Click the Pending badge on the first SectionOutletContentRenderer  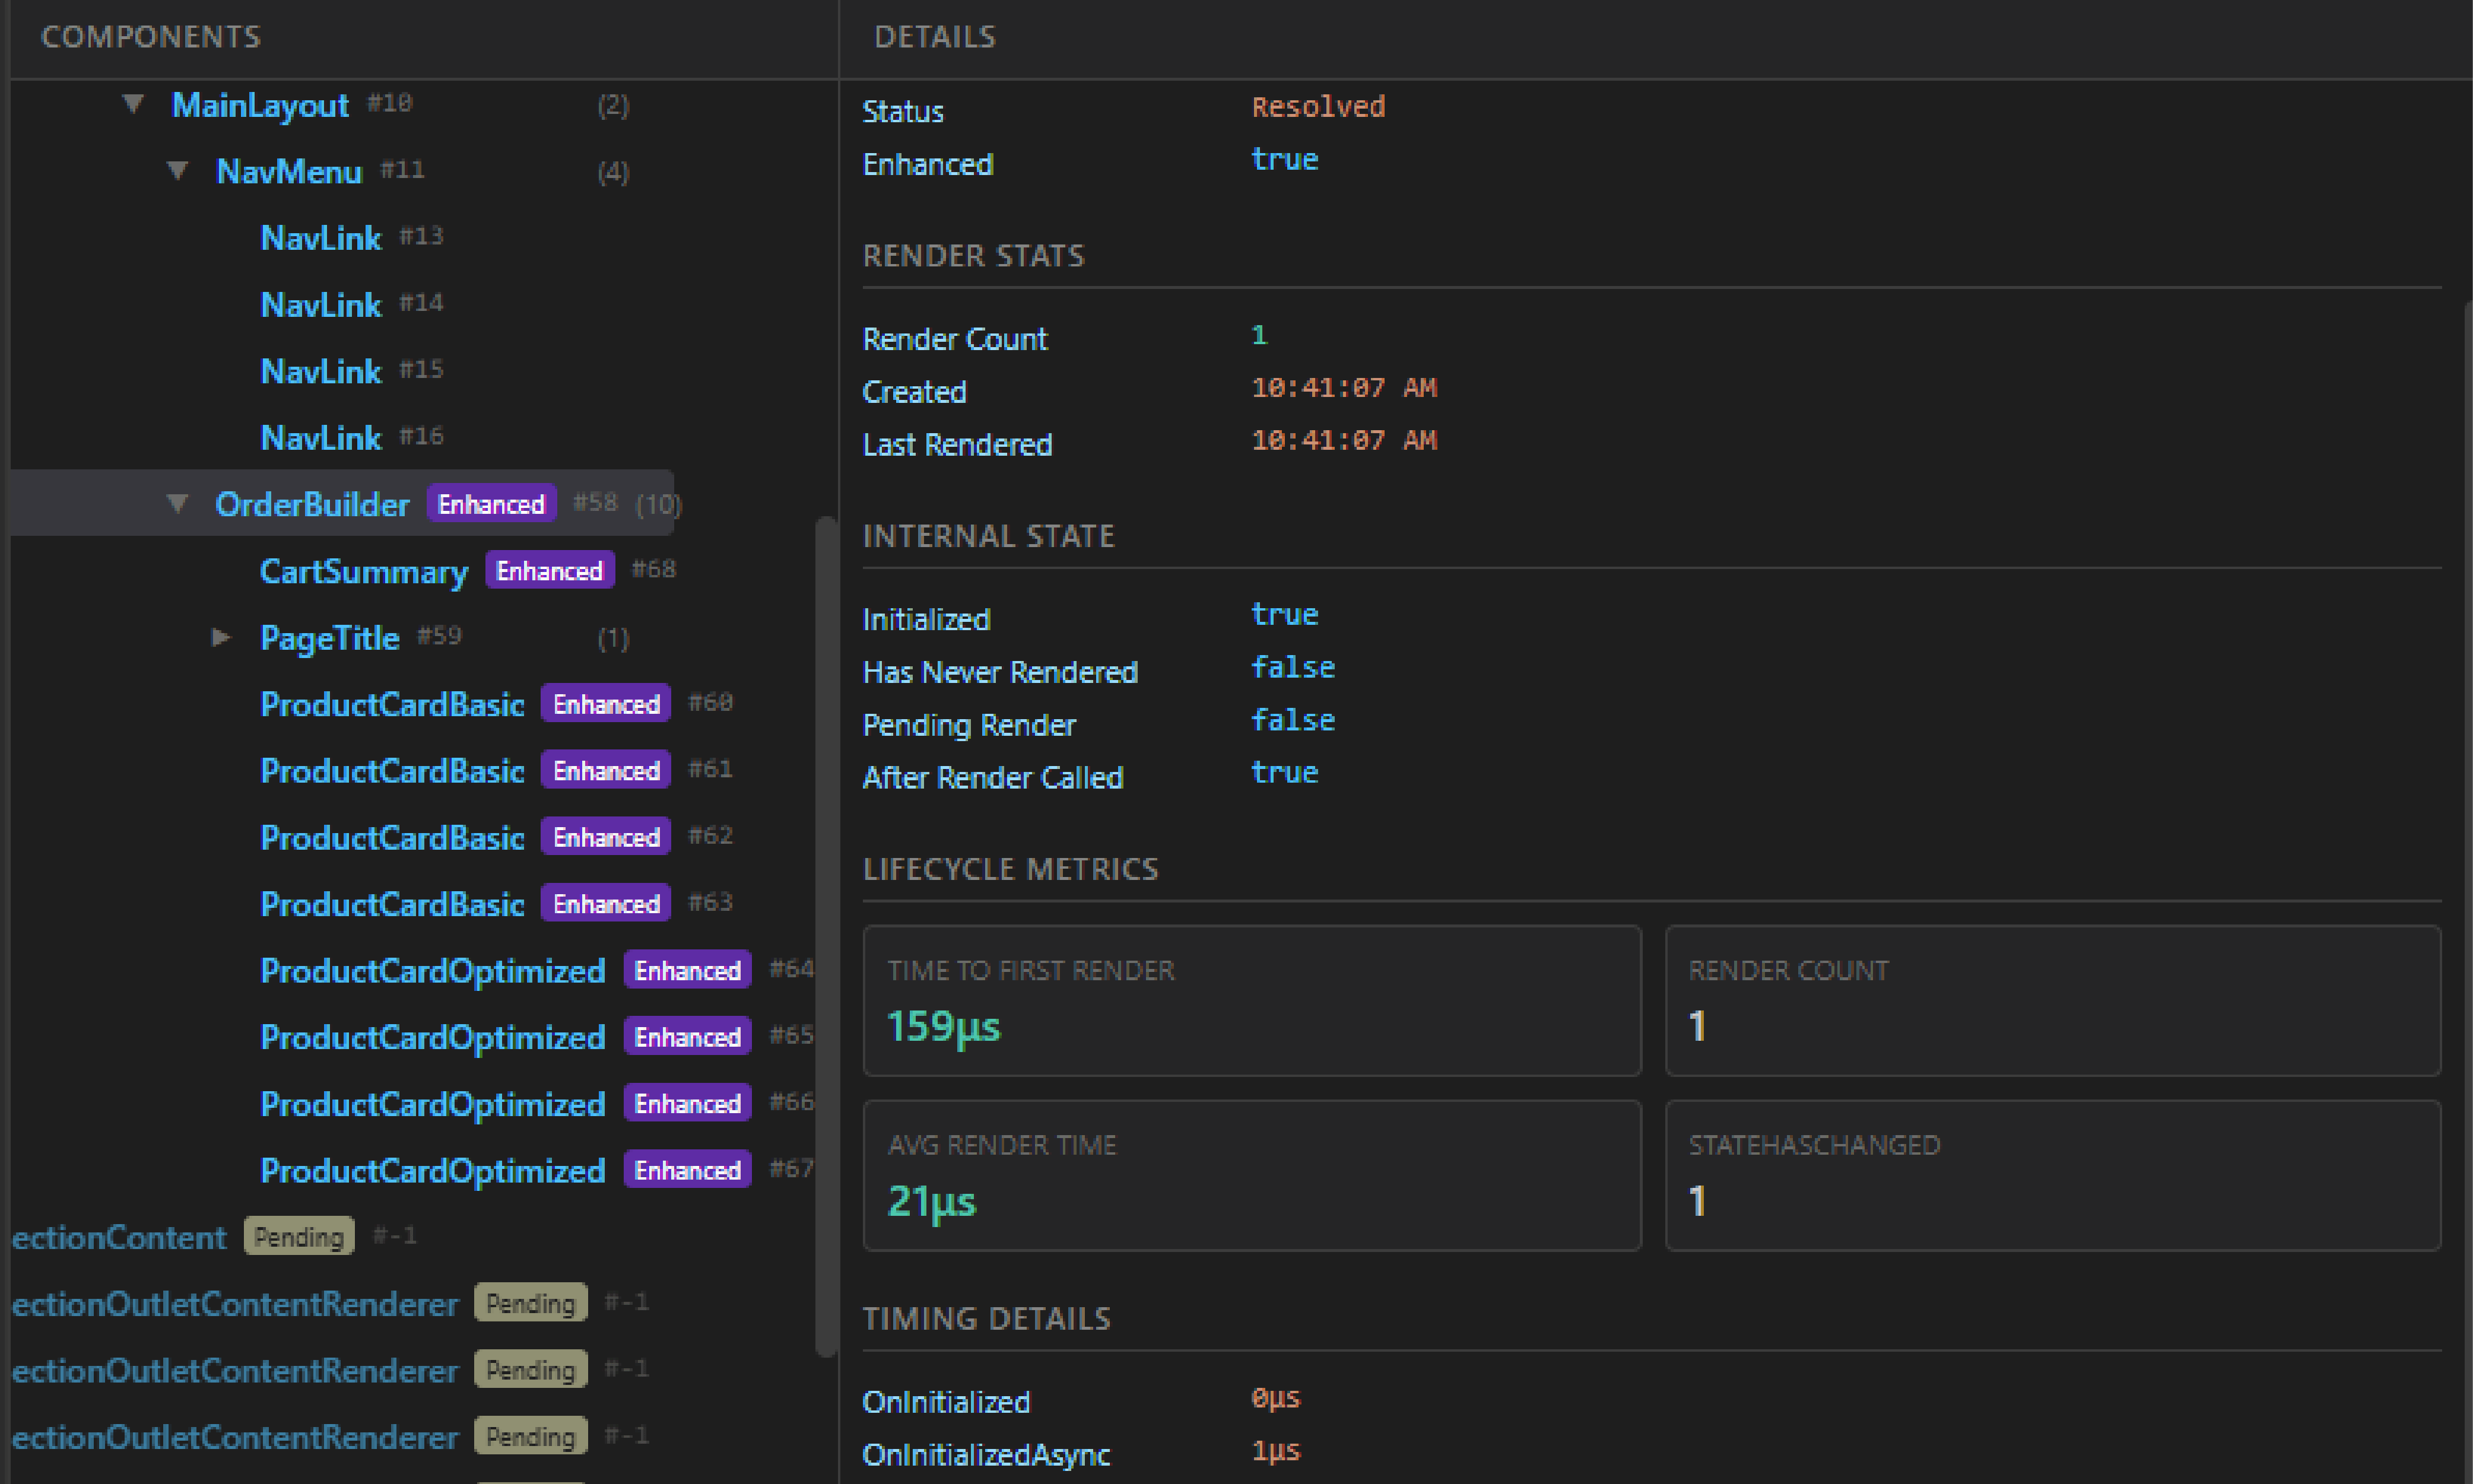[x=530, y=1302]
